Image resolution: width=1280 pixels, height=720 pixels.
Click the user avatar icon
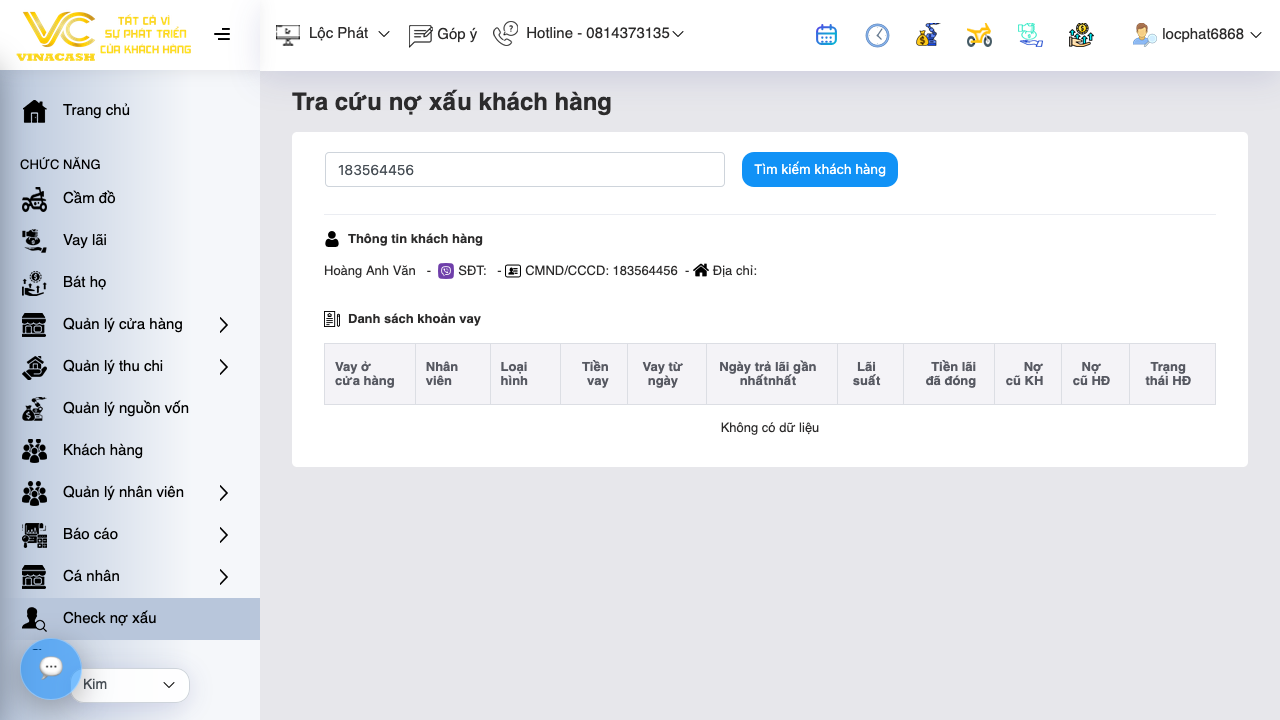tap(1145, 35)
